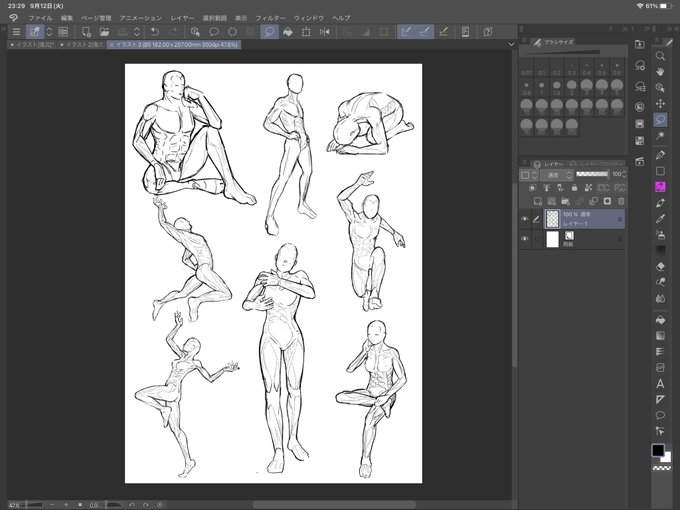Select the Auto select magic wand tool

[x=660, y=135]
